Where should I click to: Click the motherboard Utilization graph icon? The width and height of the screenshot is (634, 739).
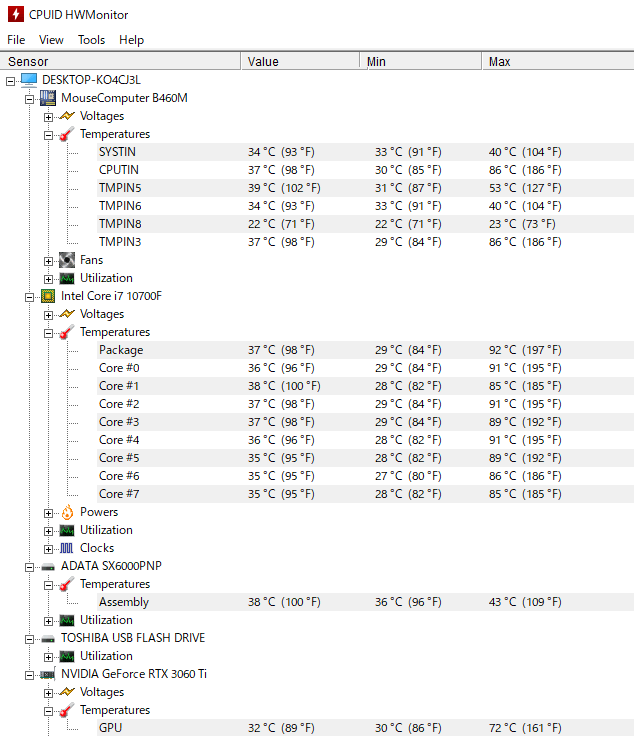(67, 278)
